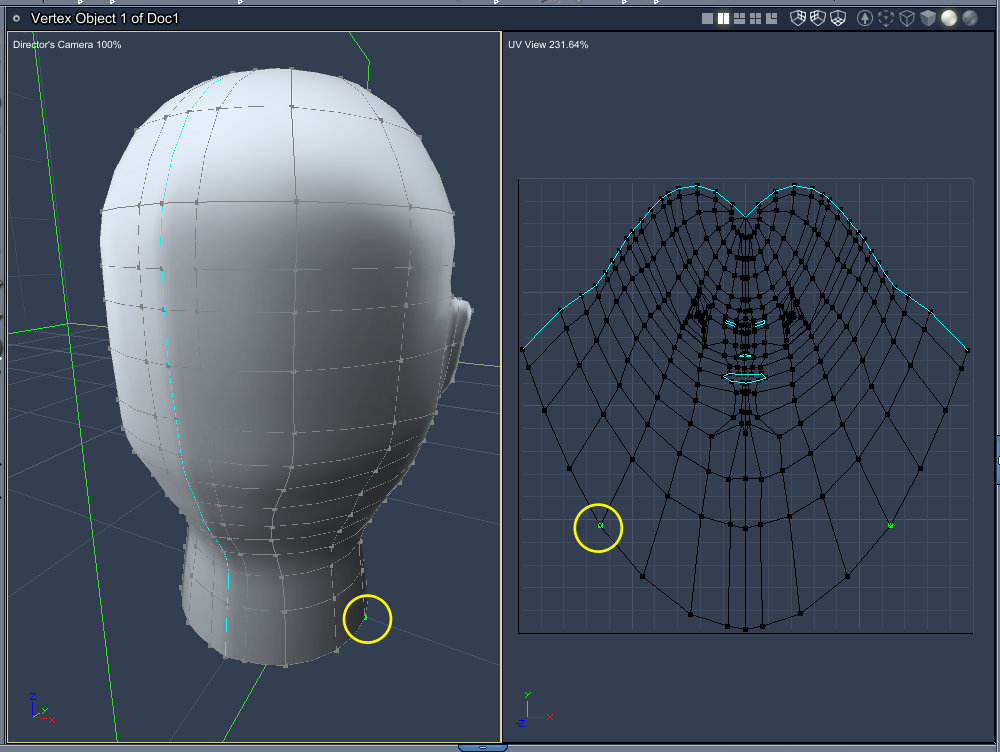The width and height of the screenshot is (1000, 752).
Task: Click the right edge panel handle
Action: pyautogui.click(x=997, y=459)
